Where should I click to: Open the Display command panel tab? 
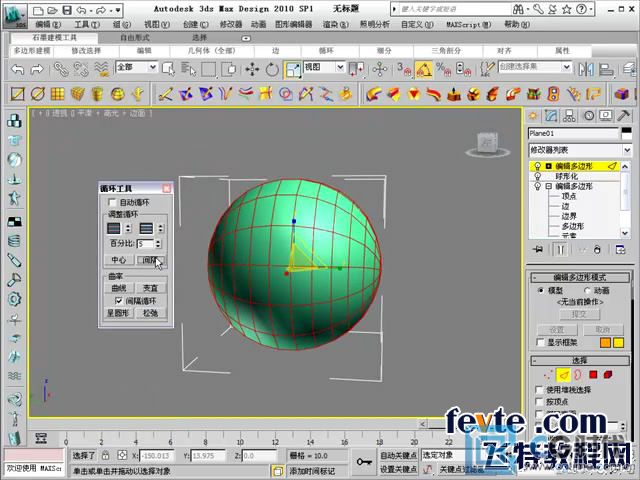(606, 116)
